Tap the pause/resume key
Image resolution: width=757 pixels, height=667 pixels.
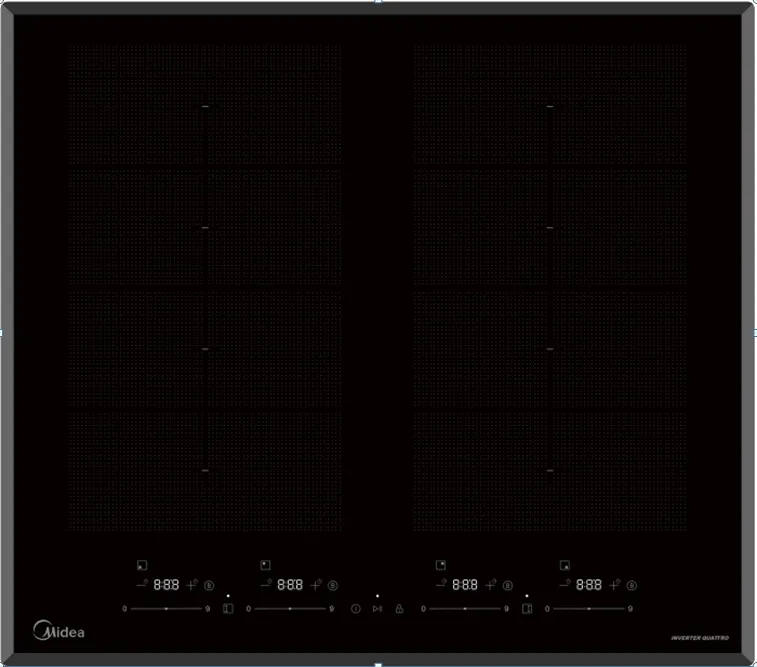(x=377, y=608)
